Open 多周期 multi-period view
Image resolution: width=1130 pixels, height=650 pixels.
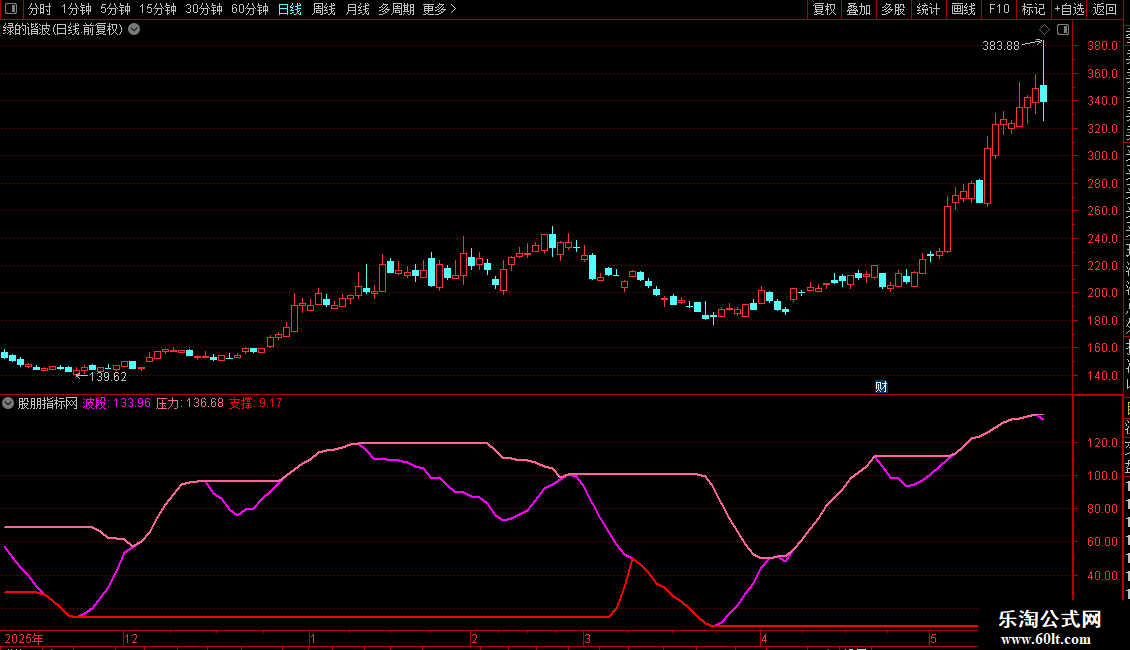coord(396,9)
